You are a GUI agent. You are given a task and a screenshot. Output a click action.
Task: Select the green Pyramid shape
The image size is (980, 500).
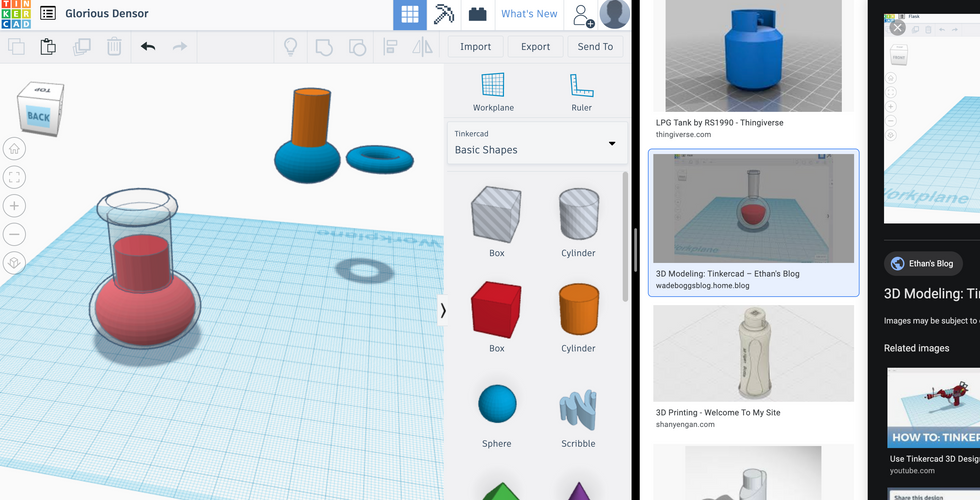tap(502, 491)
